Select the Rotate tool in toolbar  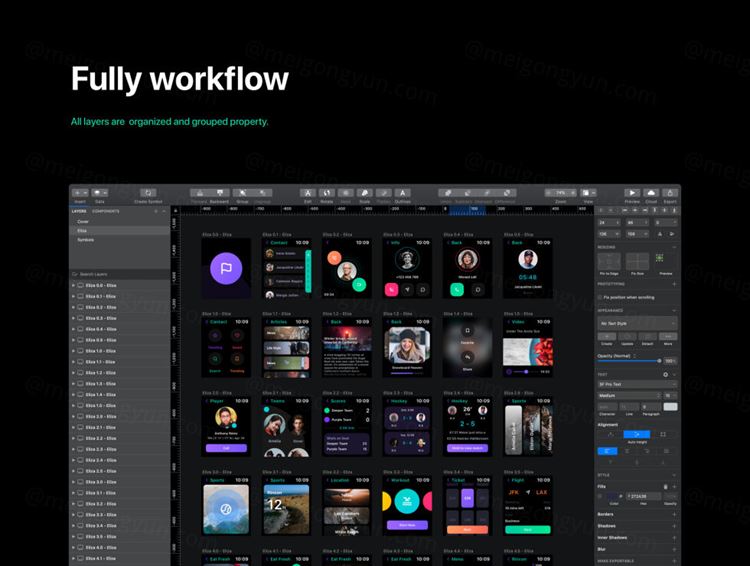coord(327,192)
